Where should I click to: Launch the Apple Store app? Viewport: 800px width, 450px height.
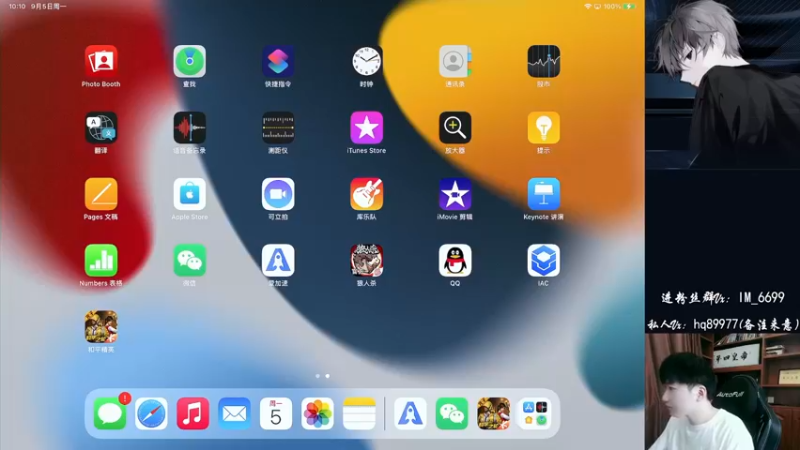coord(189,194)
